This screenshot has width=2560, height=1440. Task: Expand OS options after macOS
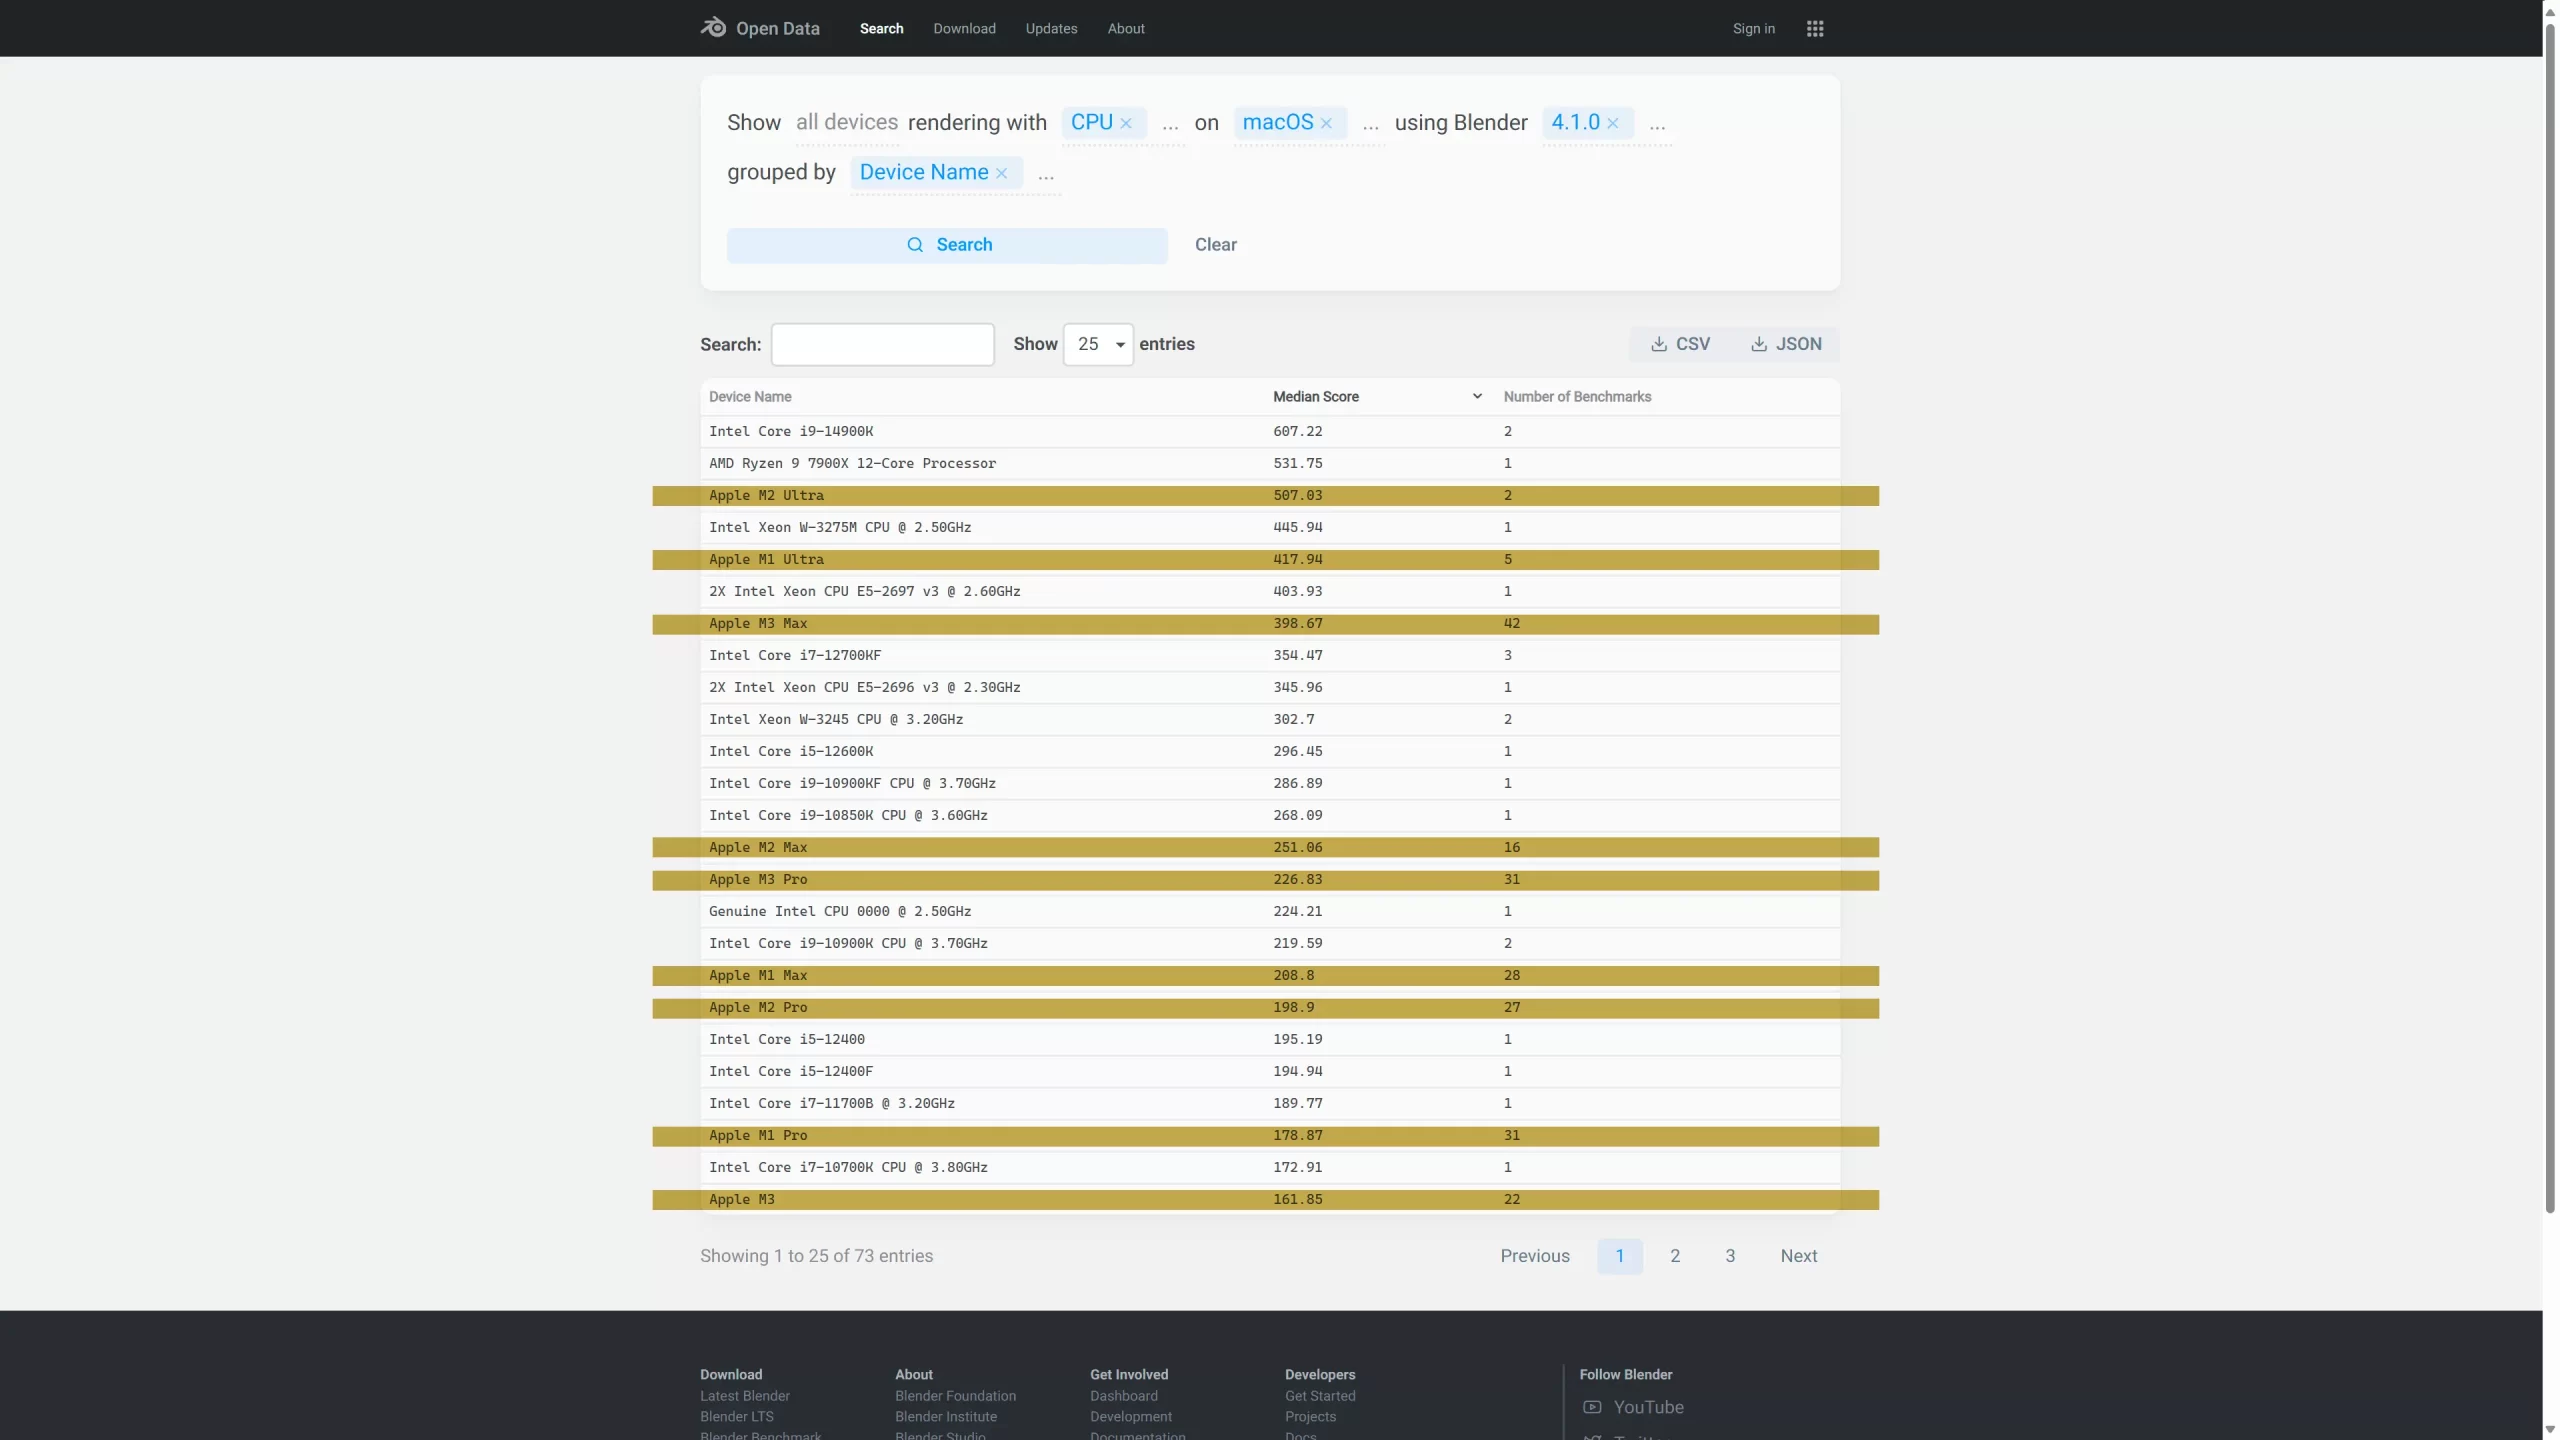(x=1370, y=125)
